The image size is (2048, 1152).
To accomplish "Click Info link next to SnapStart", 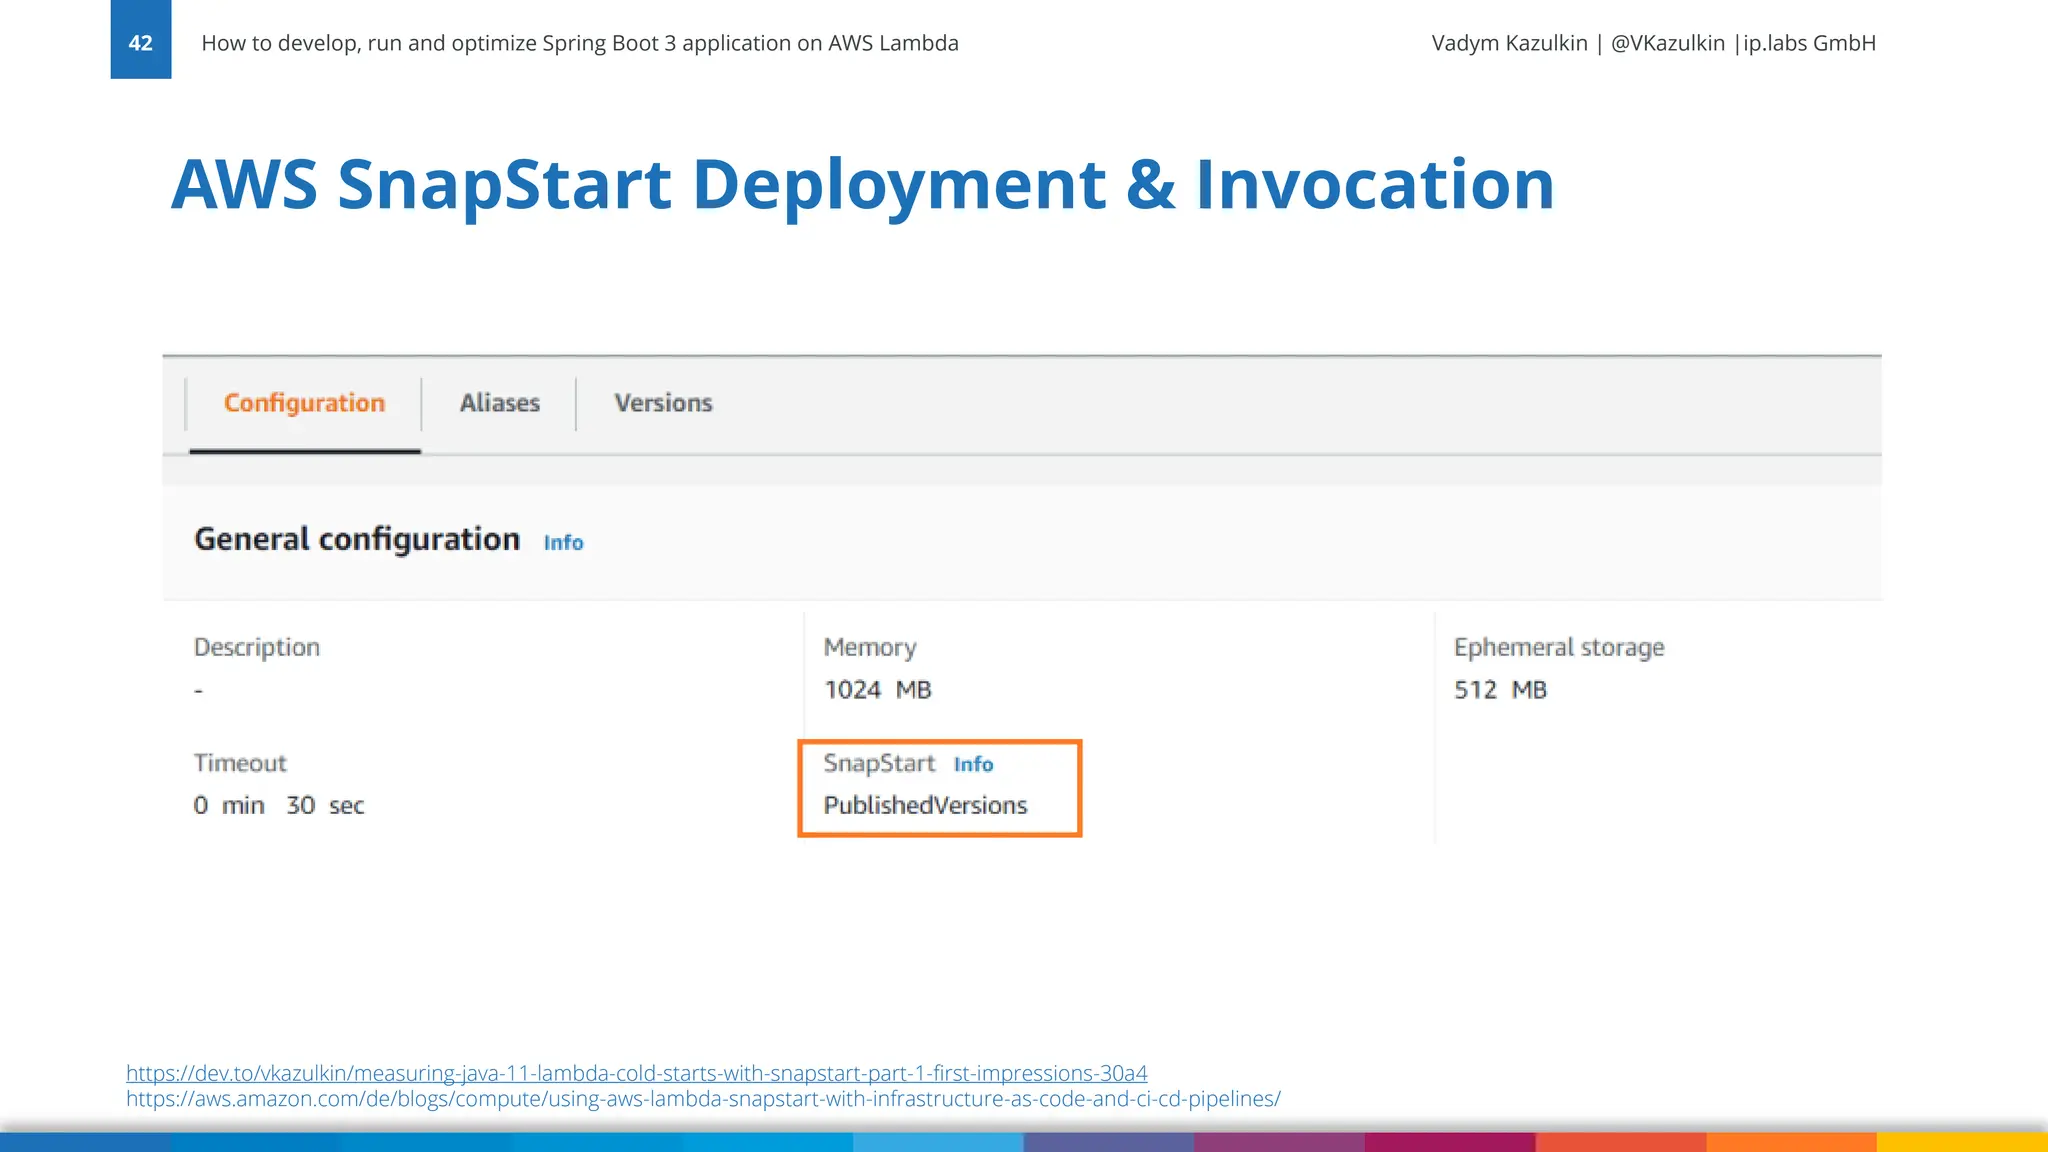I will point(972,765).
